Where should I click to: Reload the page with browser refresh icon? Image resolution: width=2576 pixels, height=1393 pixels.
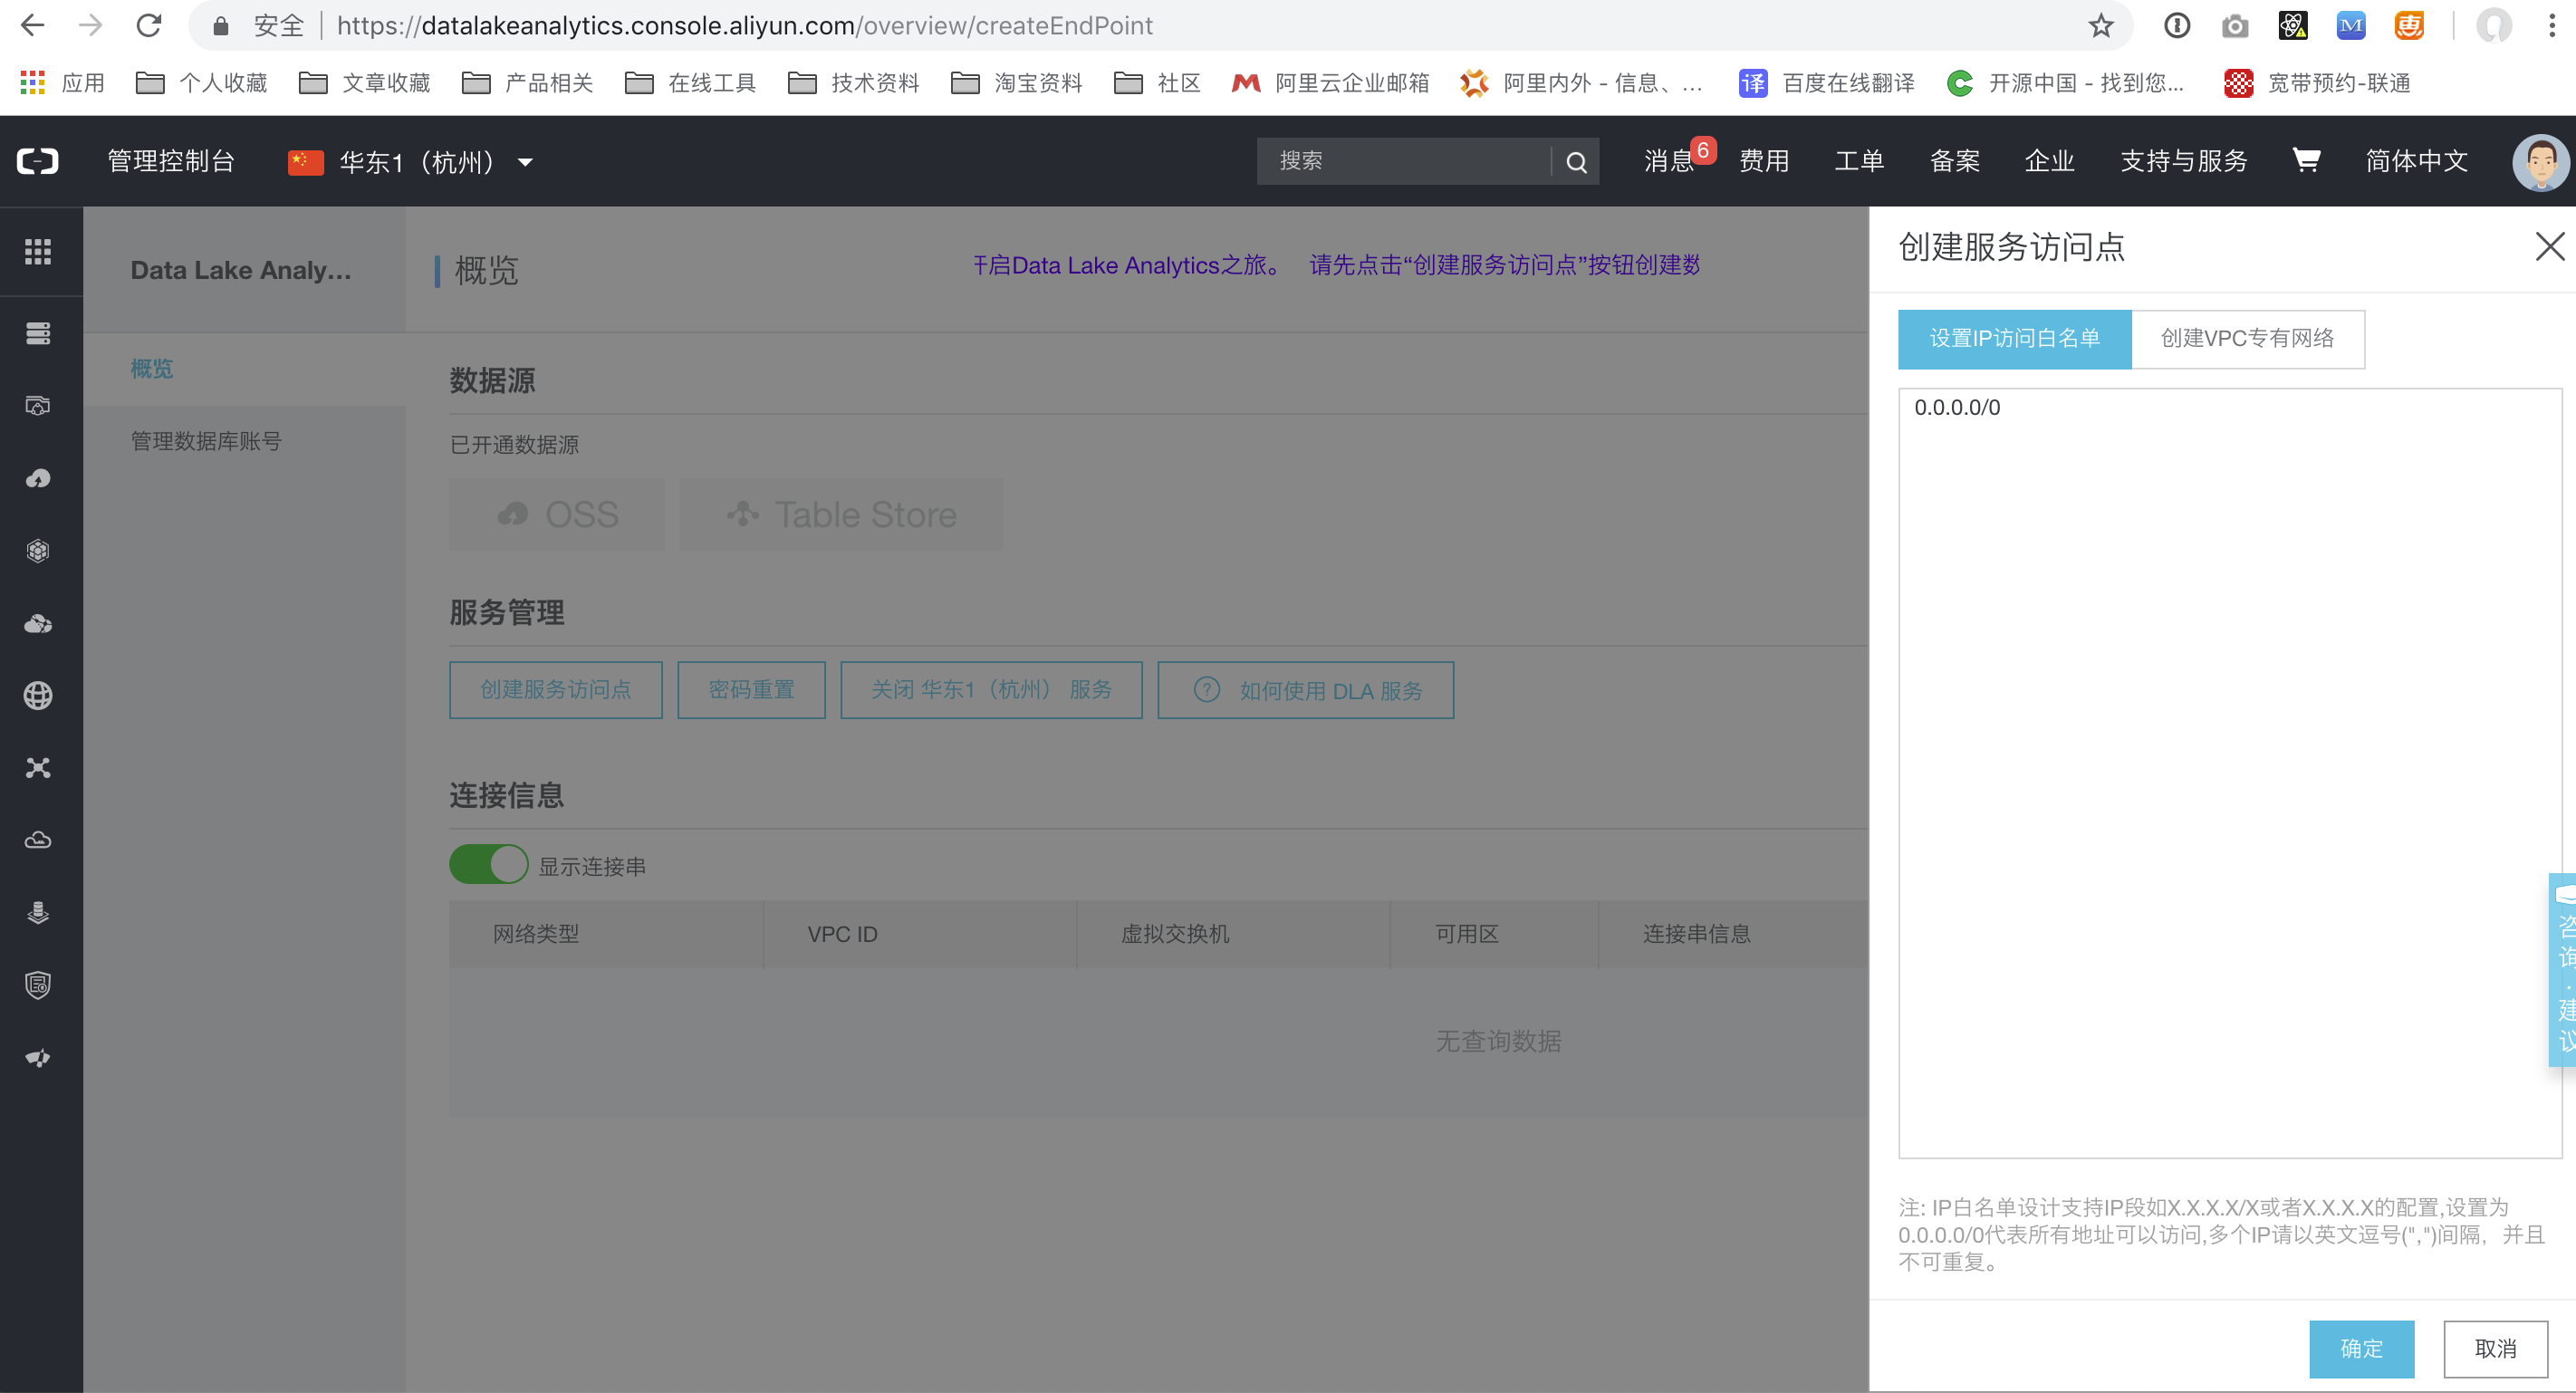pyautogui.click(x=149, y=26)
